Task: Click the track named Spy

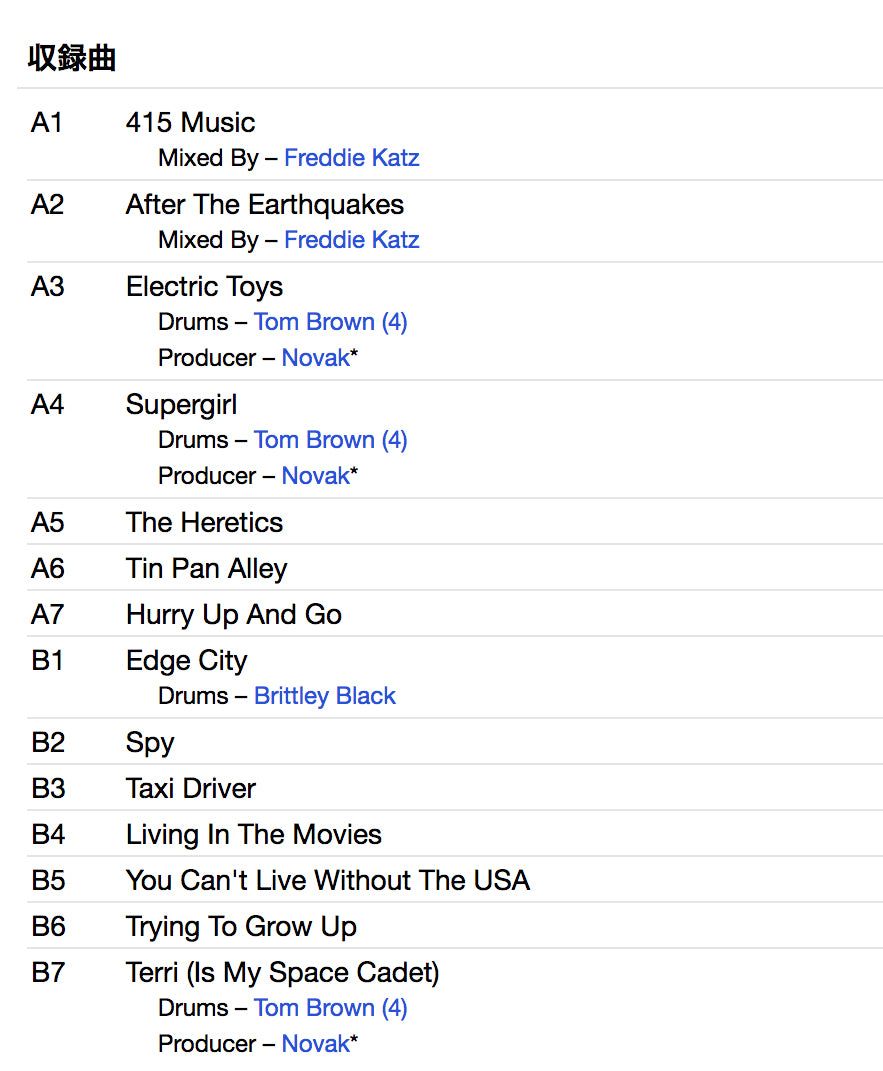Action: click(x=150, y=743)
